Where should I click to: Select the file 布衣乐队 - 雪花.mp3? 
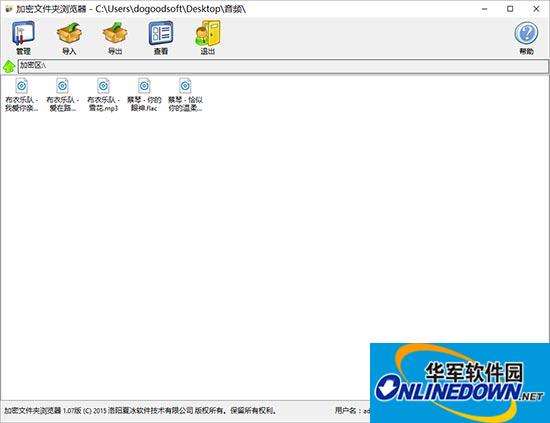click(103, 95)
